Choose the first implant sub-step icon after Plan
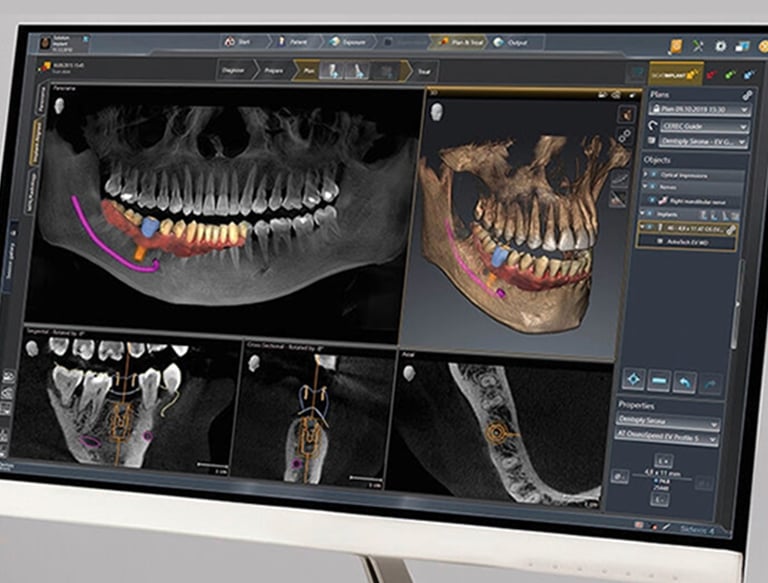768x583 pixels. tap(331, 71)
